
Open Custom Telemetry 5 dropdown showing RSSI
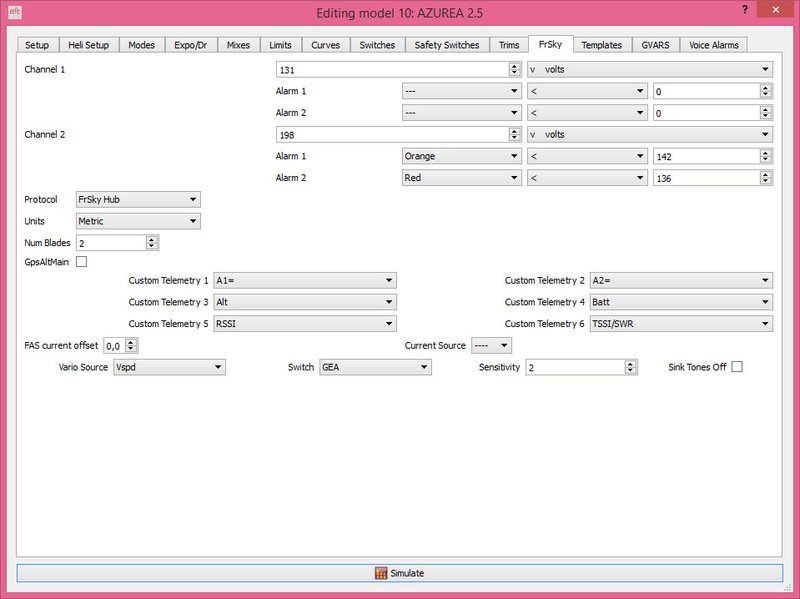tap(305, 324)
